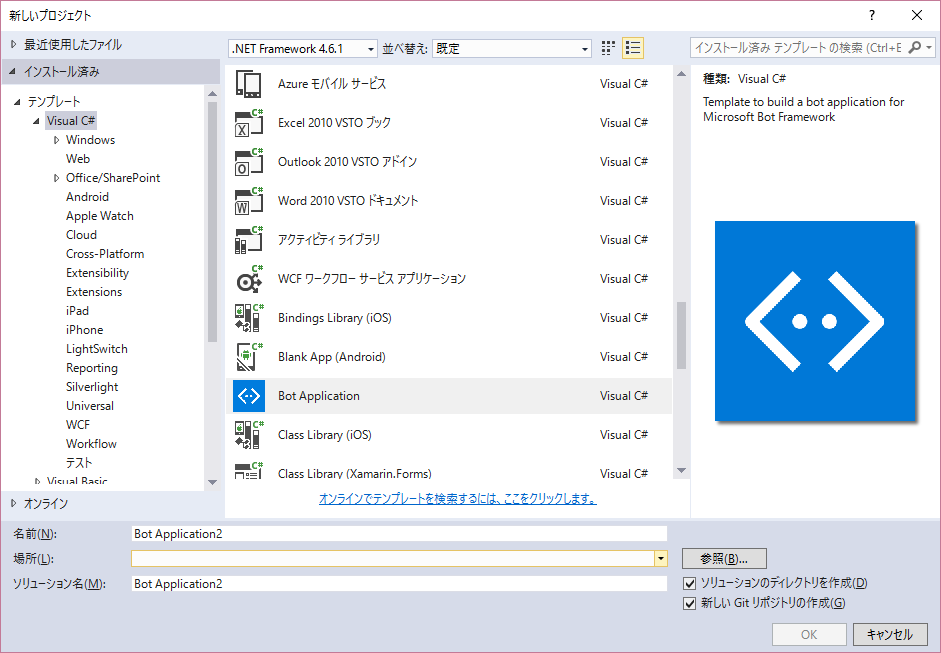This screenshot has height=653, width=941.
Task: Expand the Office/SharePoint node arrow
Action: 56,178
